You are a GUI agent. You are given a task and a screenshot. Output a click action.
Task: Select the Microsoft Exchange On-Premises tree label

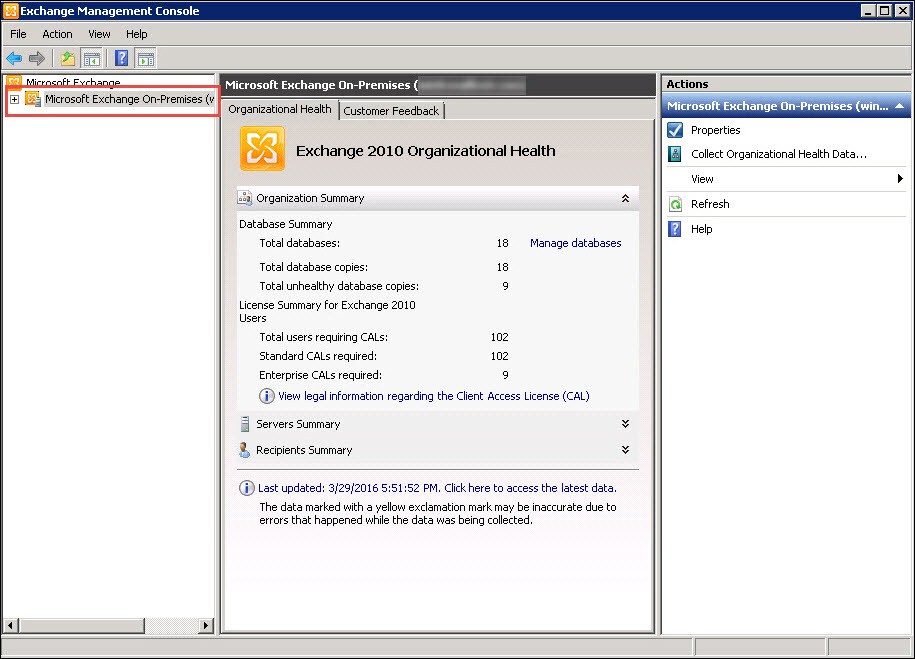pos(130,99)
